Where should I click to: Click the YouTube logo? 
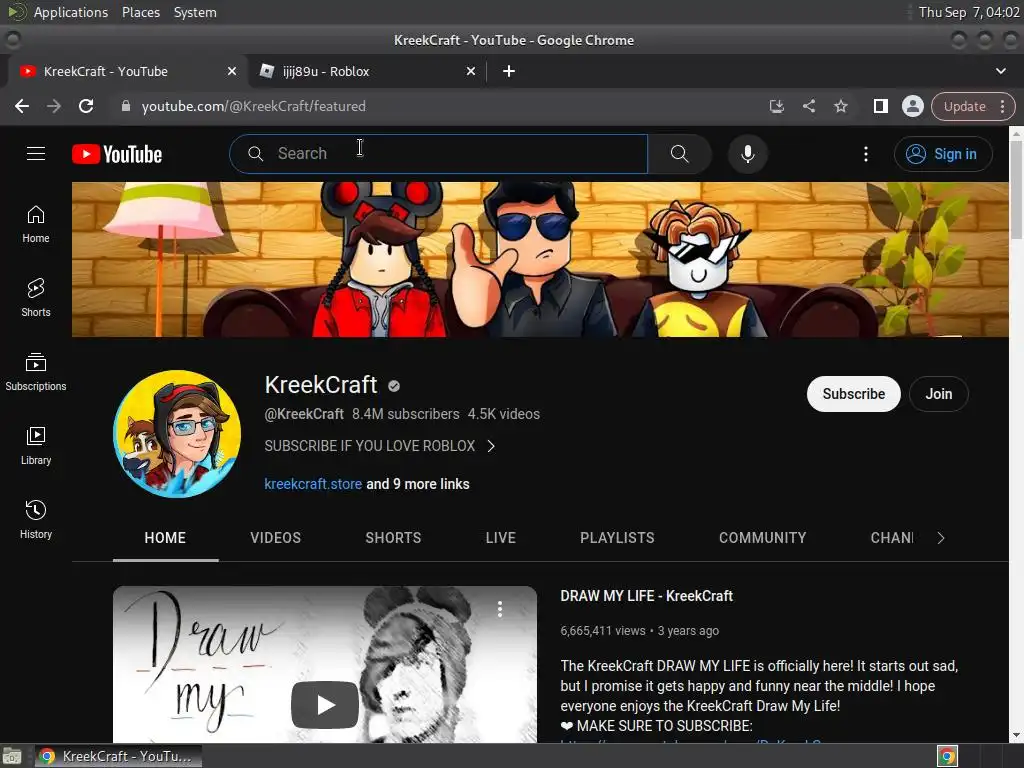click(x=117, y=154)
